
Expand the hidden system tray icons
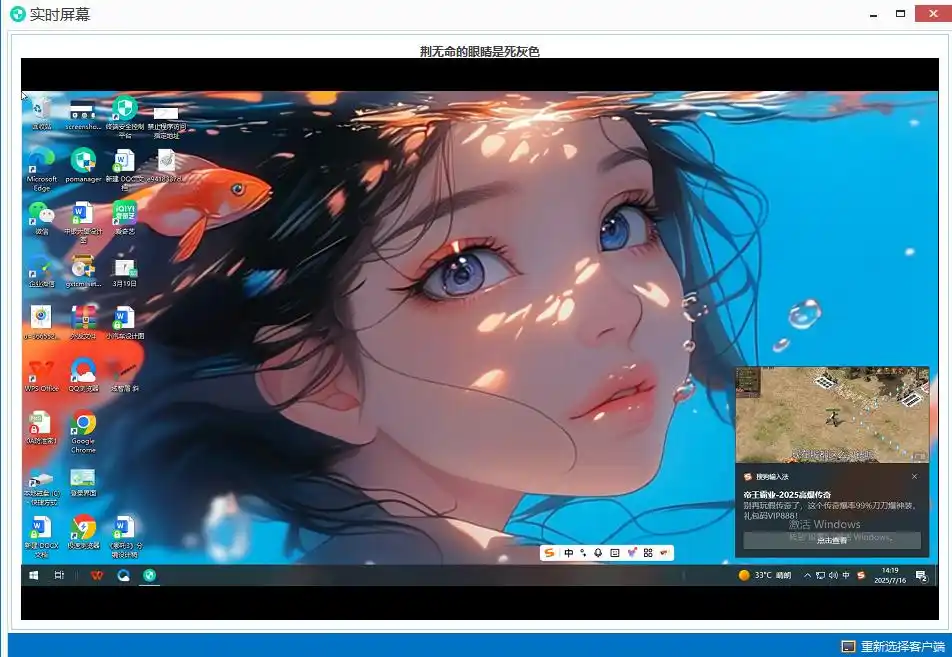[807, 575]
